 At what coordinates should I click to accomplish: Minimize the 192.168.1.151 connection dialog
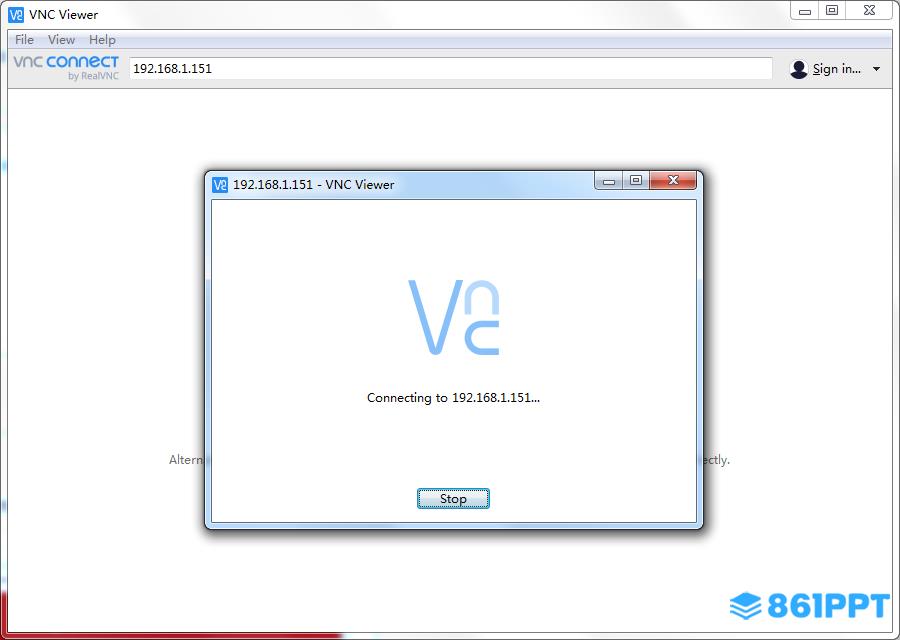(x=609, y=181)
